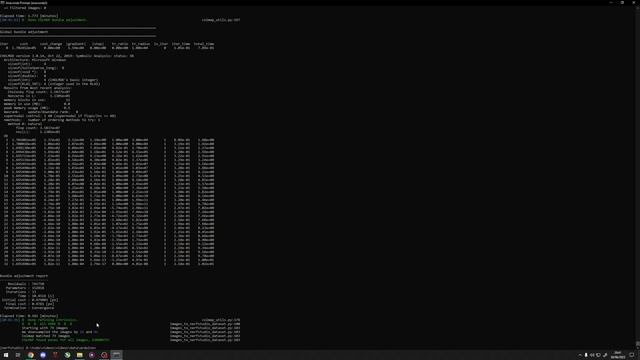Viewport: 640px width, 360px height.
Task: Open Task View from the taskbar
Action: tap(18, 355)
